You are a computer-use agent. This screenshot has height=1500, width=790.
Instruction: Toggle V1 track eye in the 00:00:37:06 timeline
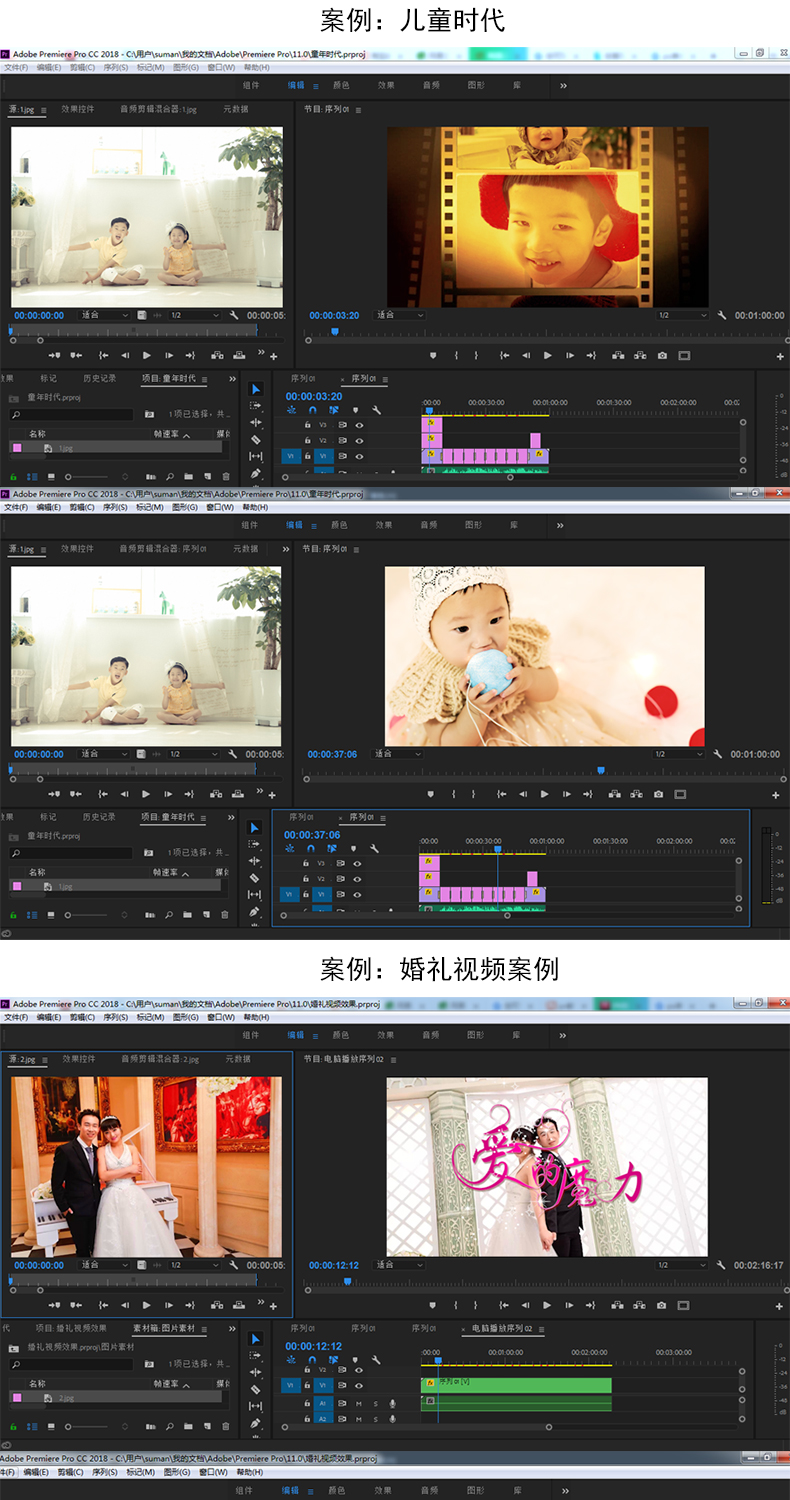357,894
